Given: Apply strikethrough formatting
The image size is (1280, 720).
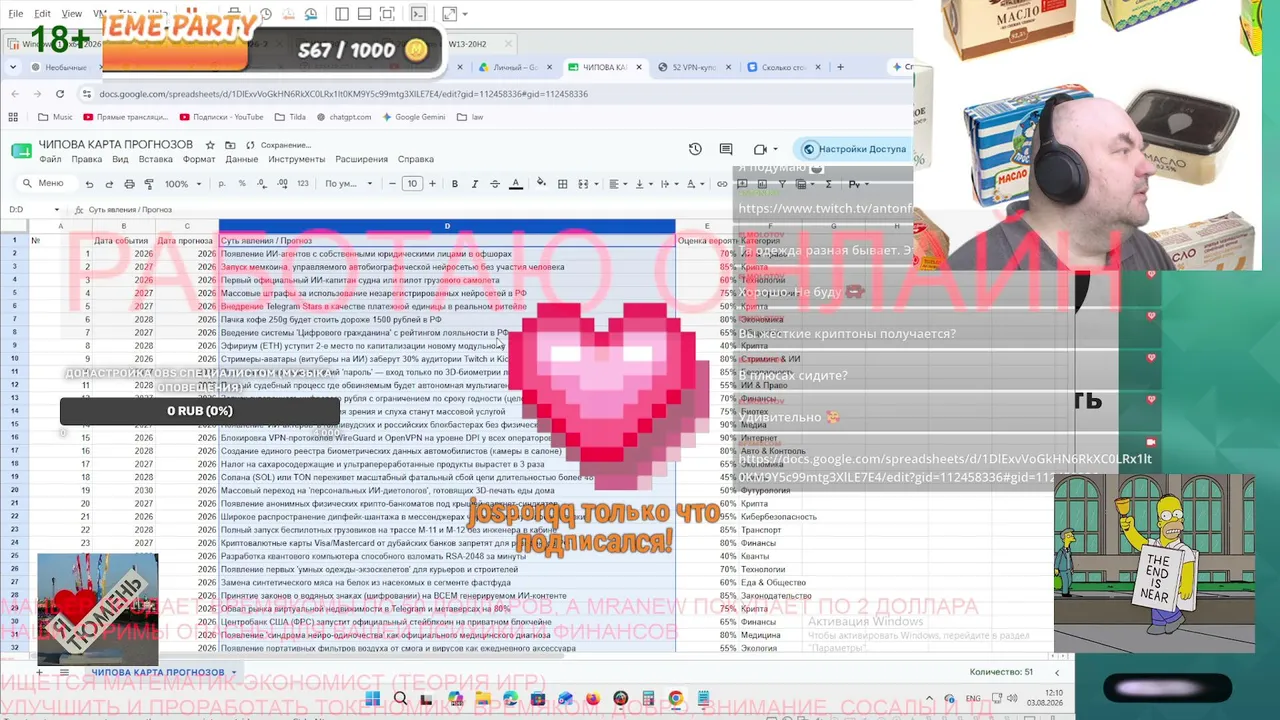Looking at the screenshot, I should 495,184.
